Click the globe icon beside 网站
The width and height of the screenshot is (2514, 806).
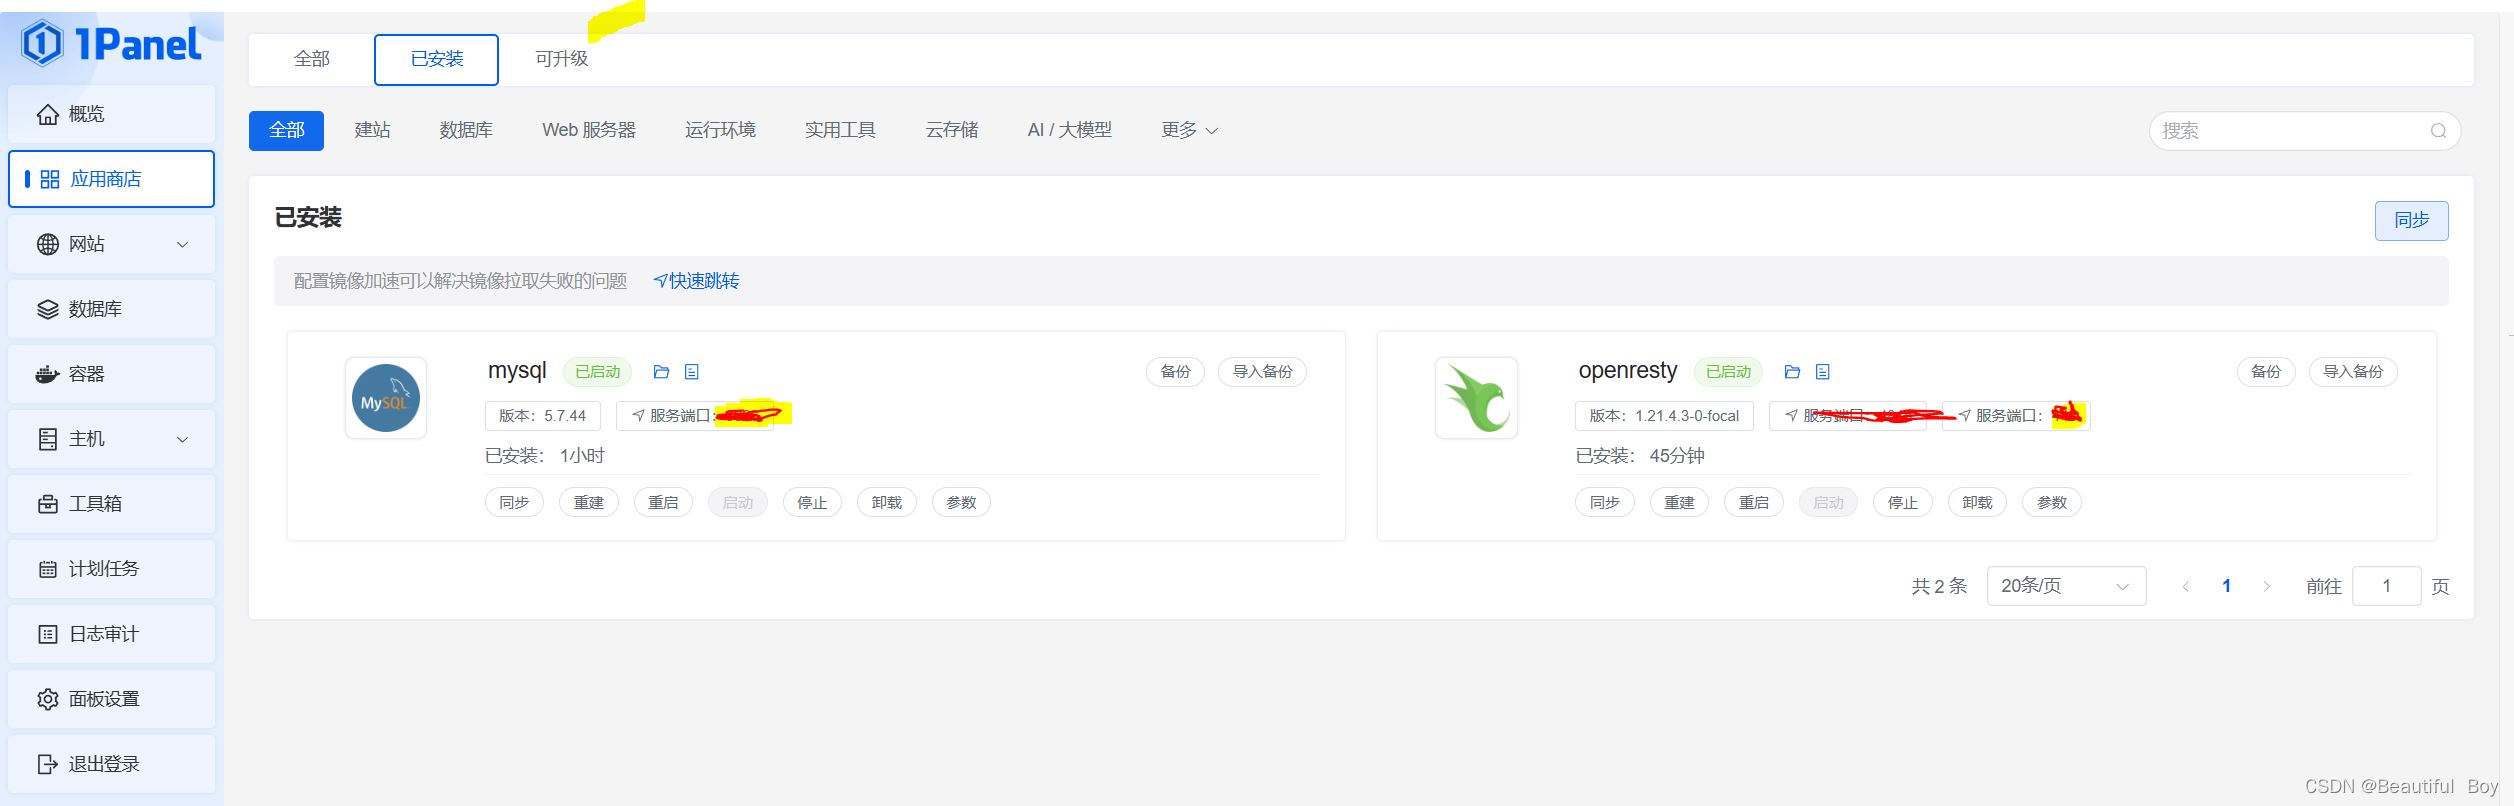point(47,244)
